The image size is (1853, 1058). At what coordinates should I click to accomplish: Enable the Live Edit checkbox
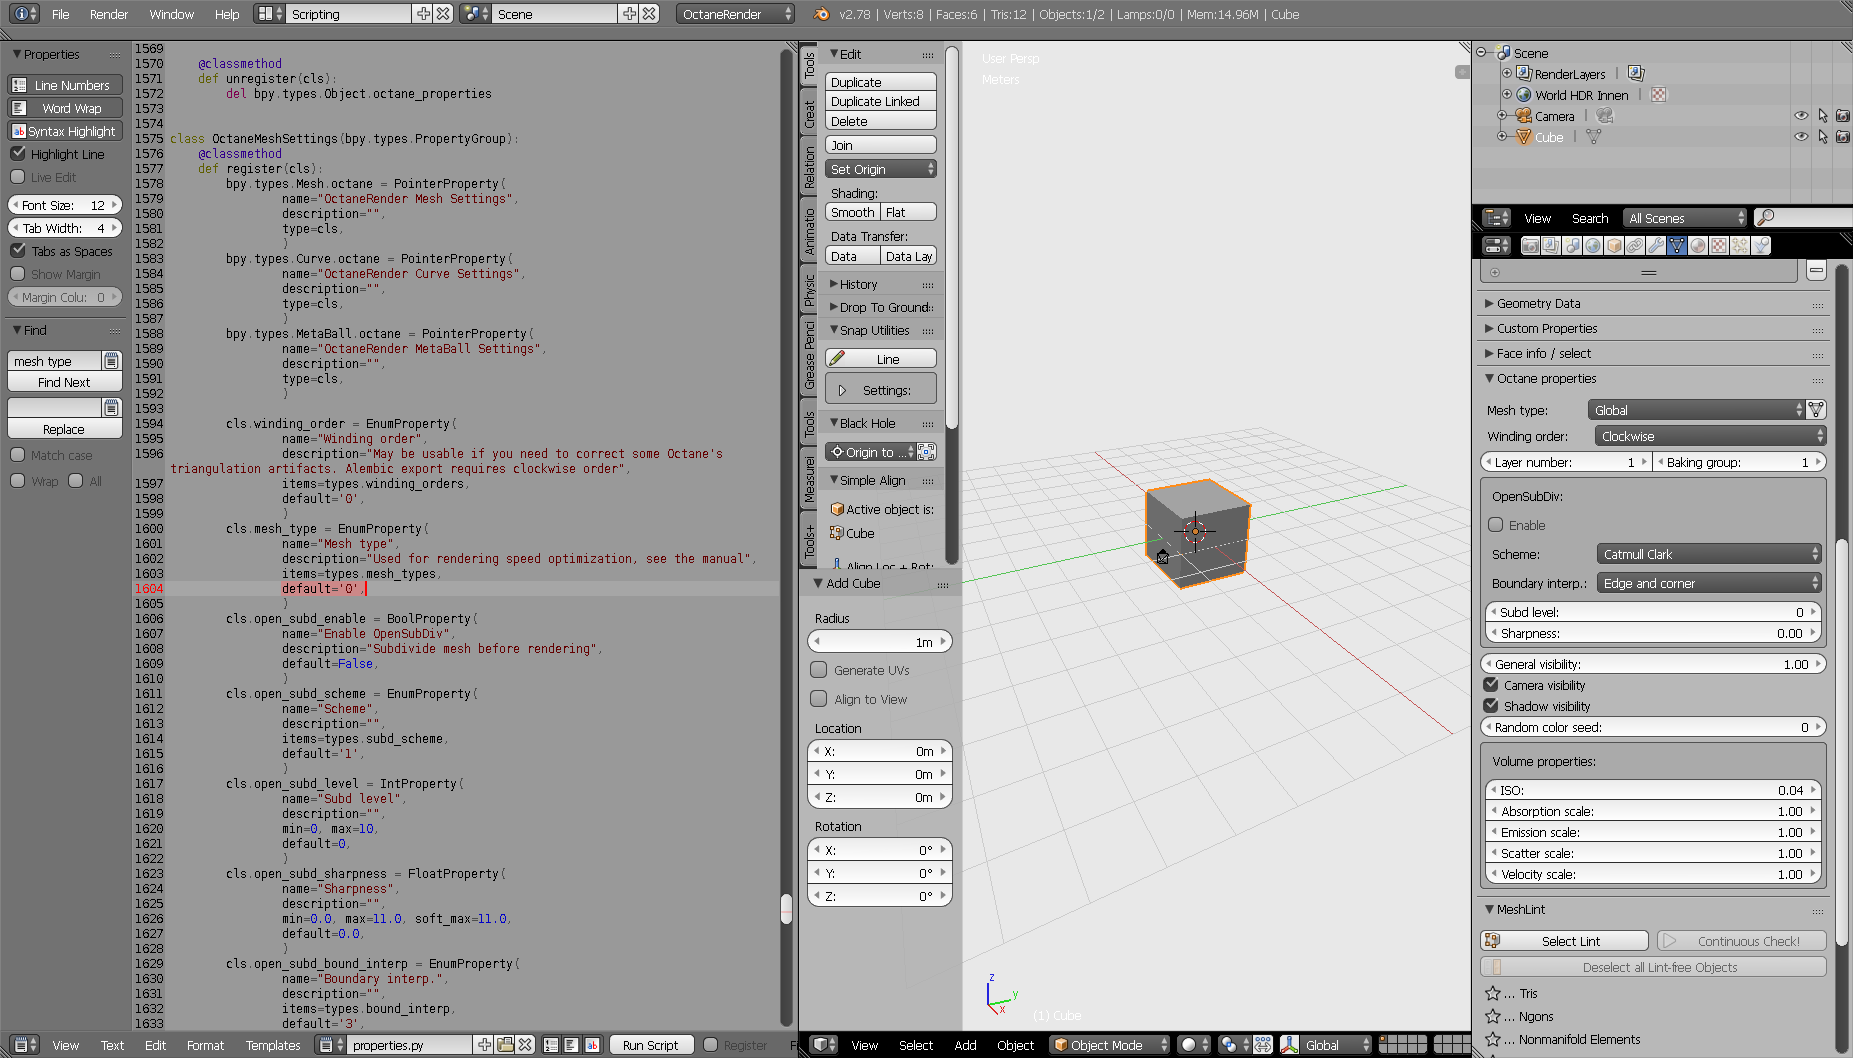(18, 177)
